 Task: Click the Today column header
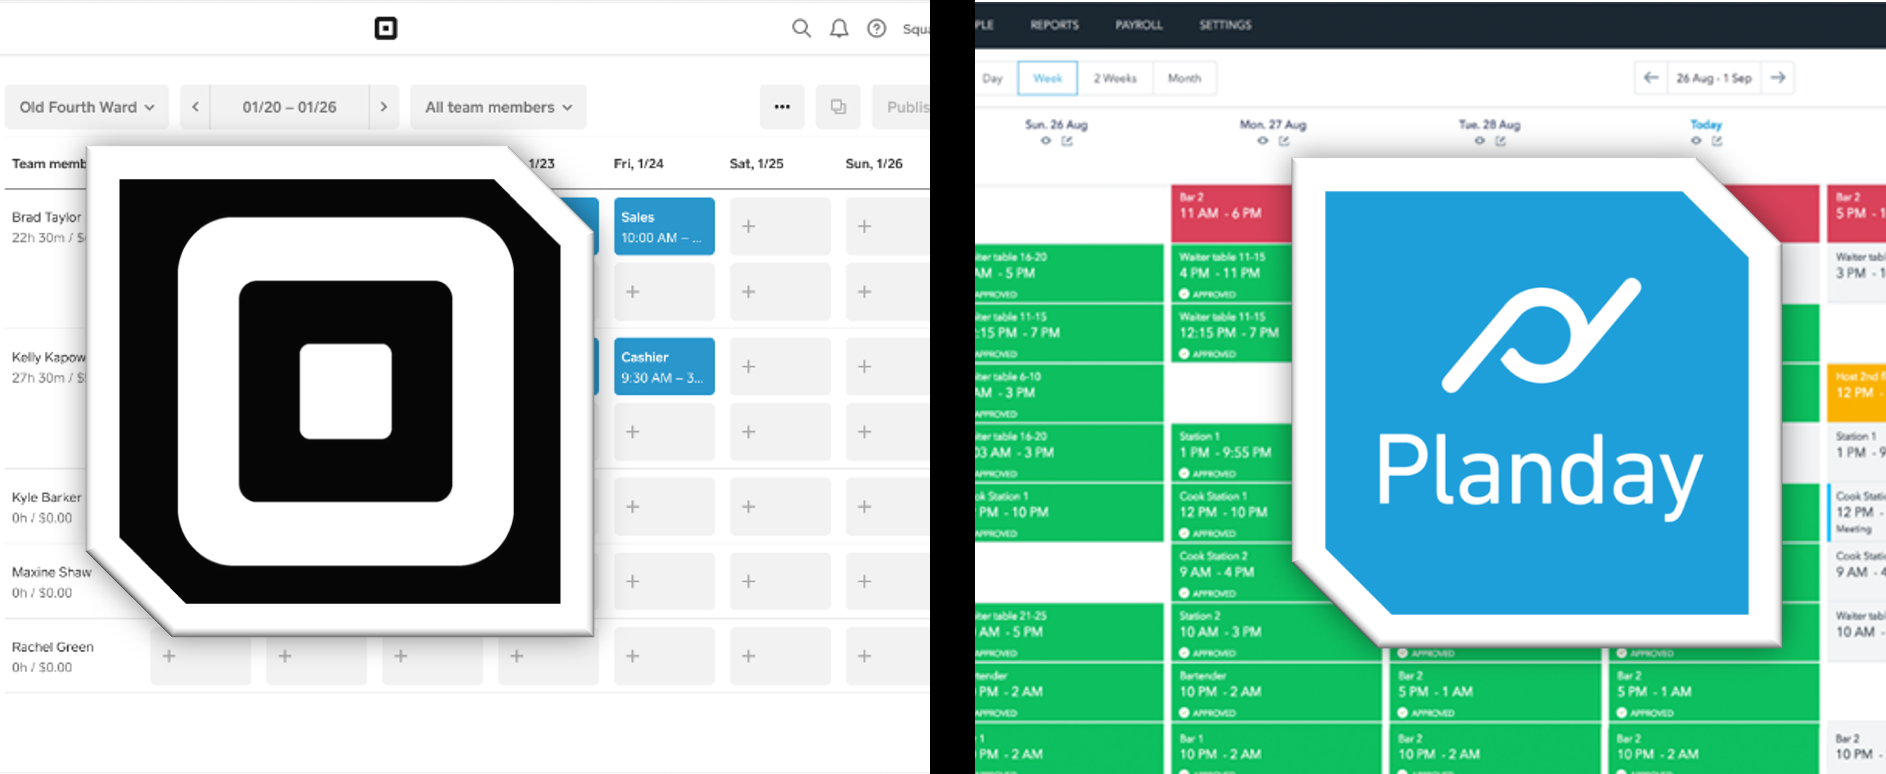pyautogui.click(x=1706, y=124)
